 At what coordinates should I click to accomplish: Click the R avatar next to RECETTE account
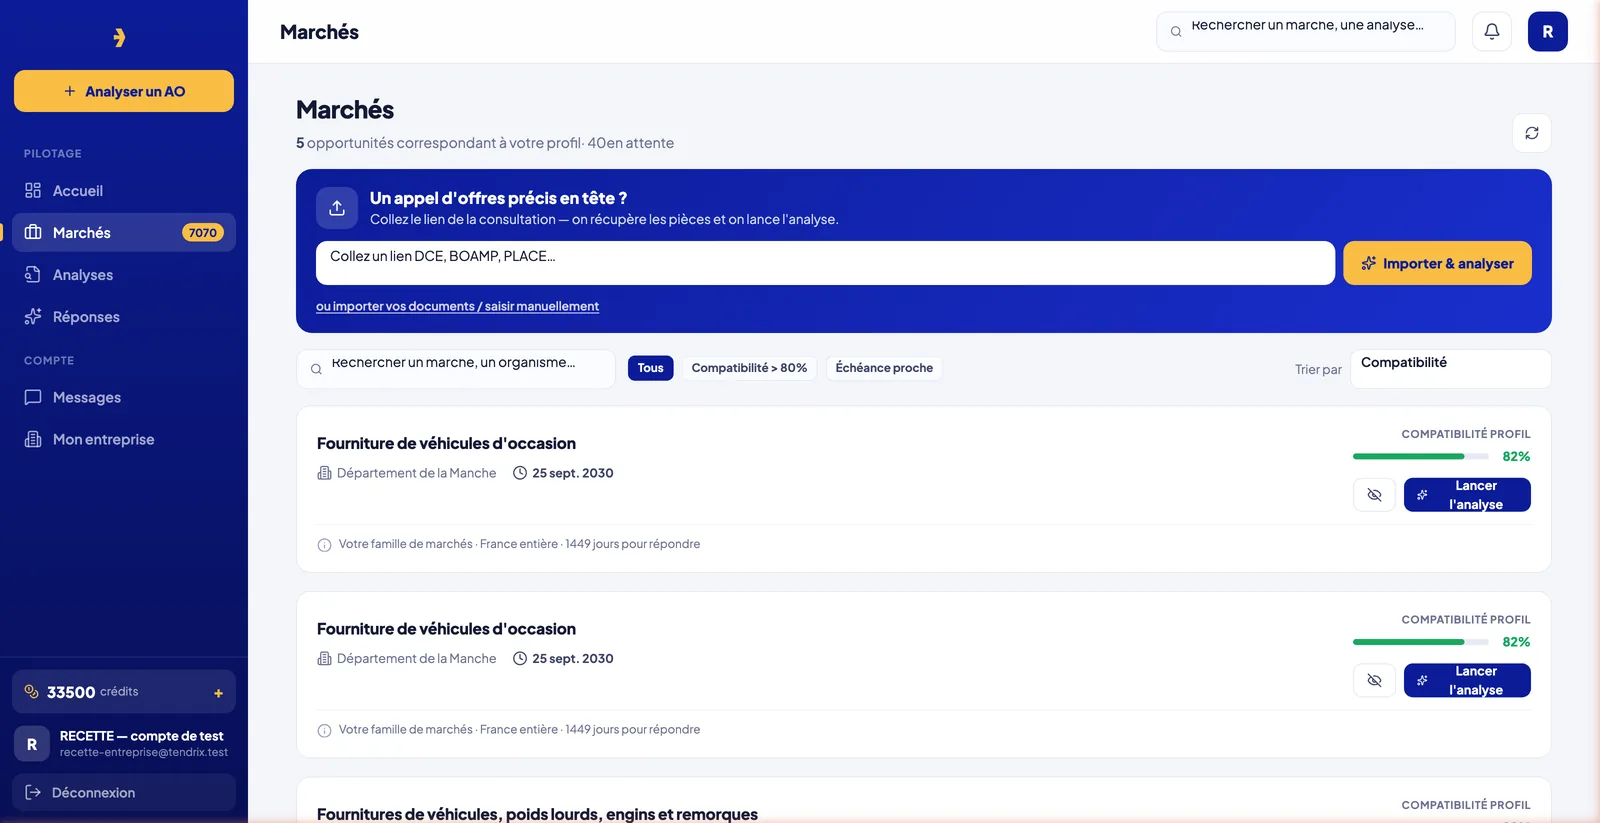[x=32, y=744]
